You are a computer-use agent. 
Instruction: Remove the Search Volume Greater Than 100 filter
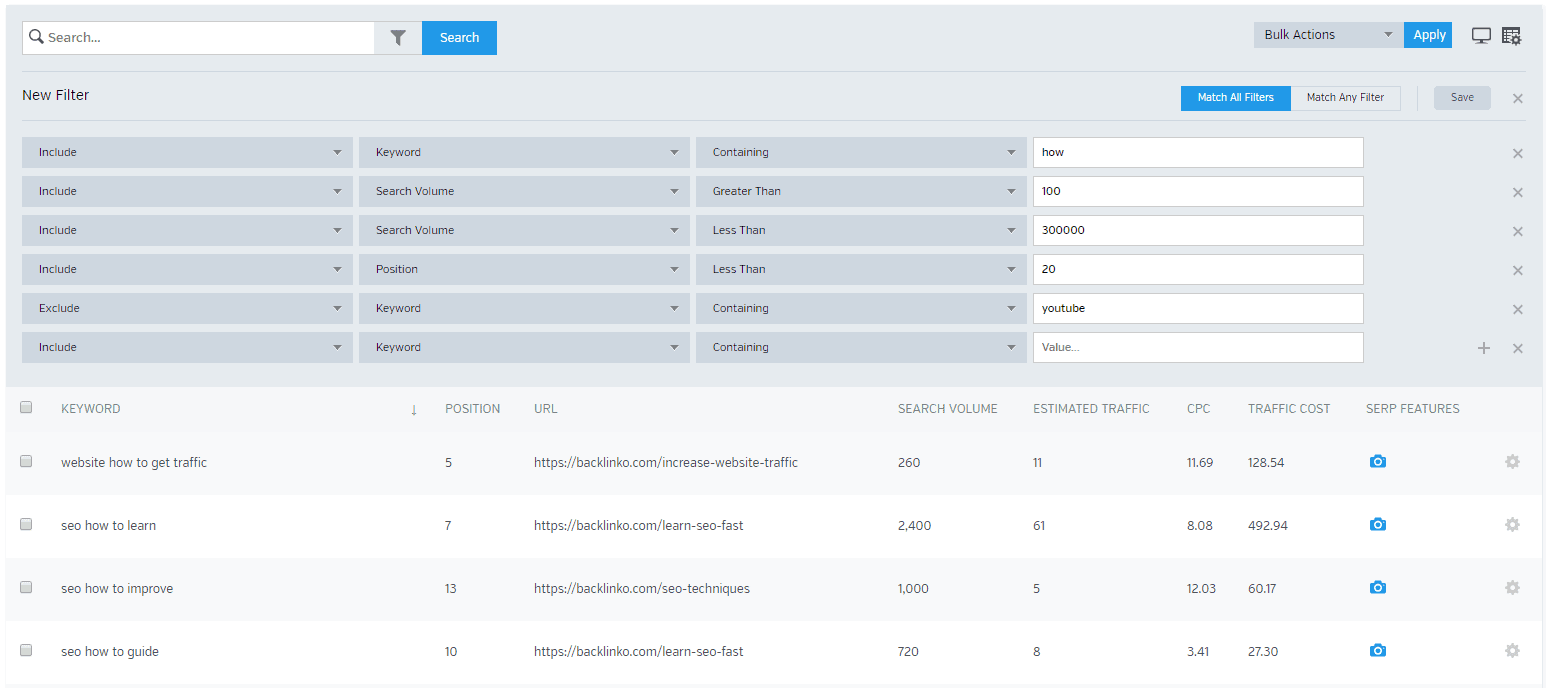tap(1518, 192)
